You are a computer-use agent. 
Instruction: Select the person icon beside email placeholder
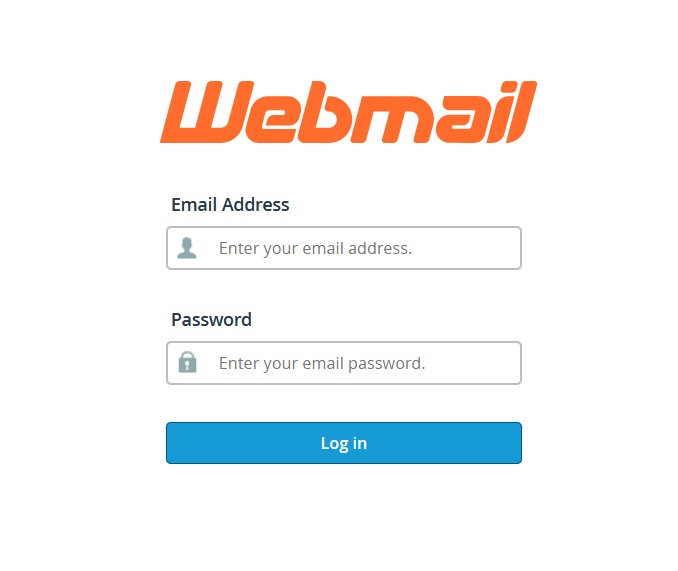click(x=187, y=248)
